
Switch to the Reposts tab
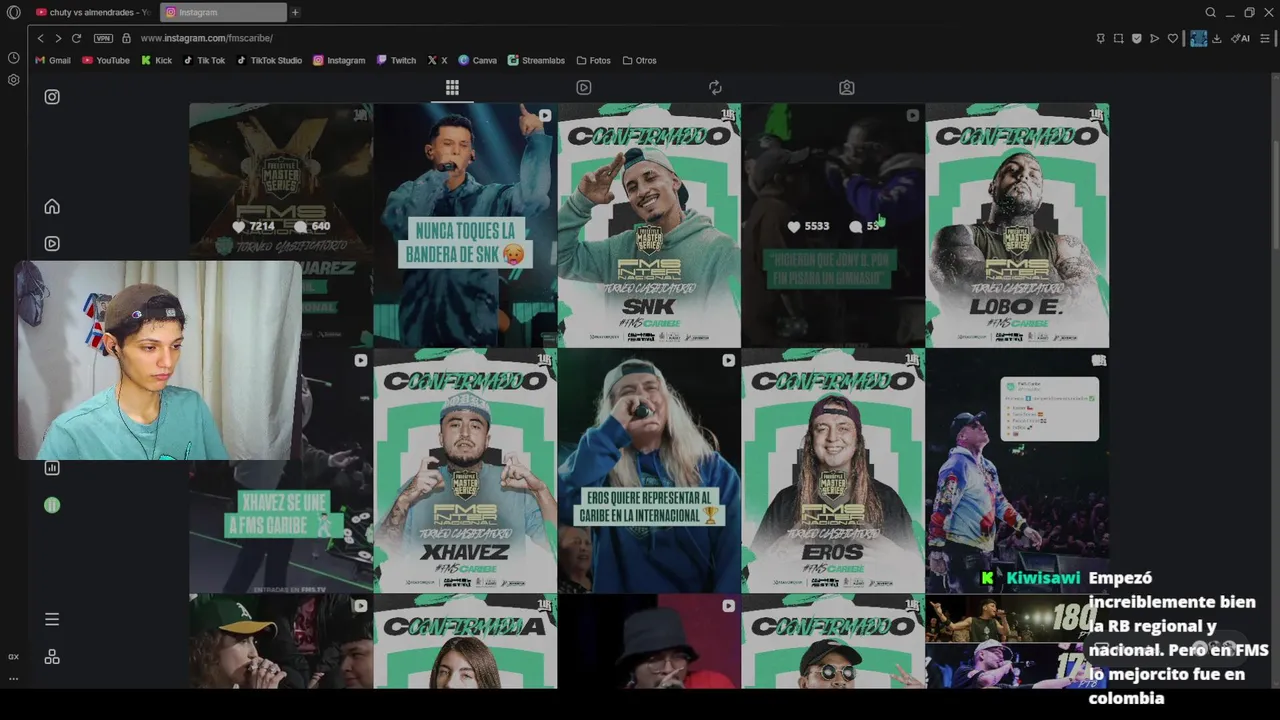coord(715,88)
